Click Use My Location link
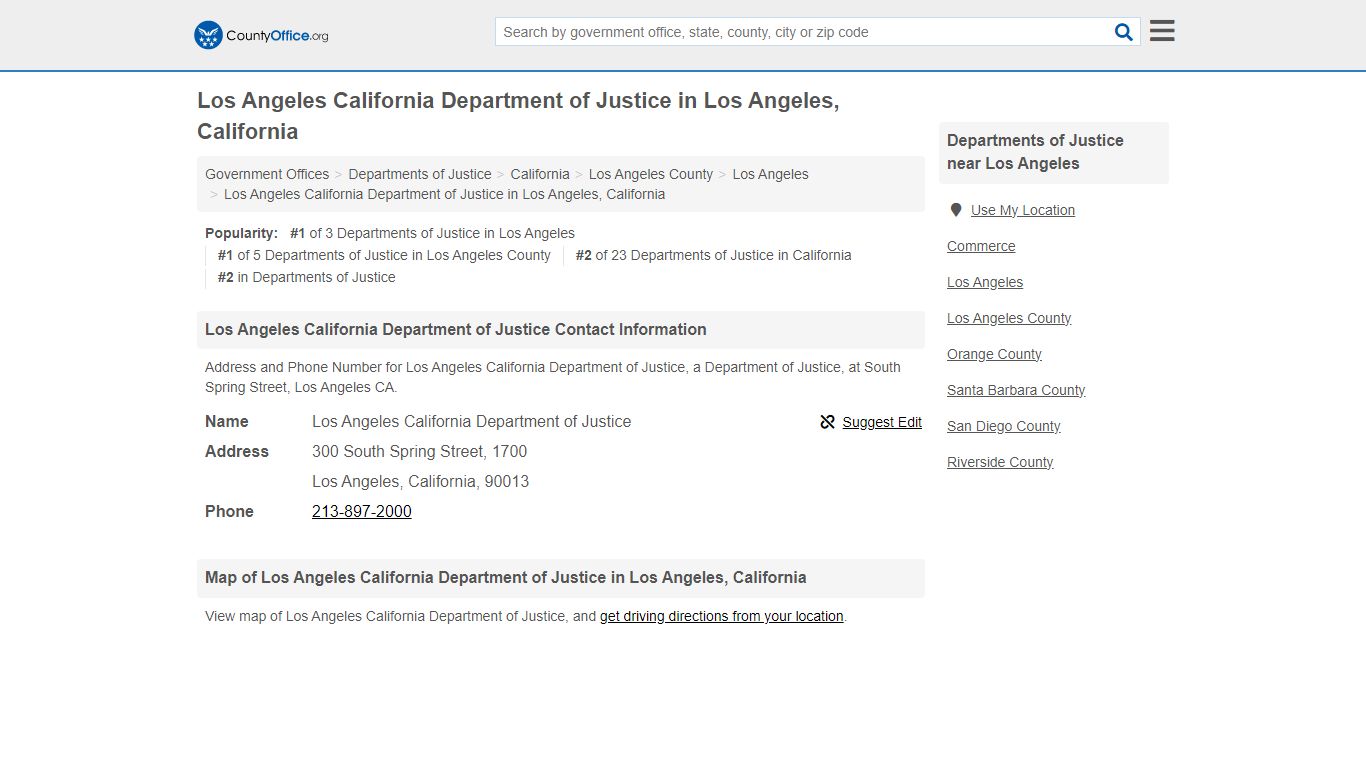The height and width of the screenshot is (768, 1366). [x=1023, y=210]
